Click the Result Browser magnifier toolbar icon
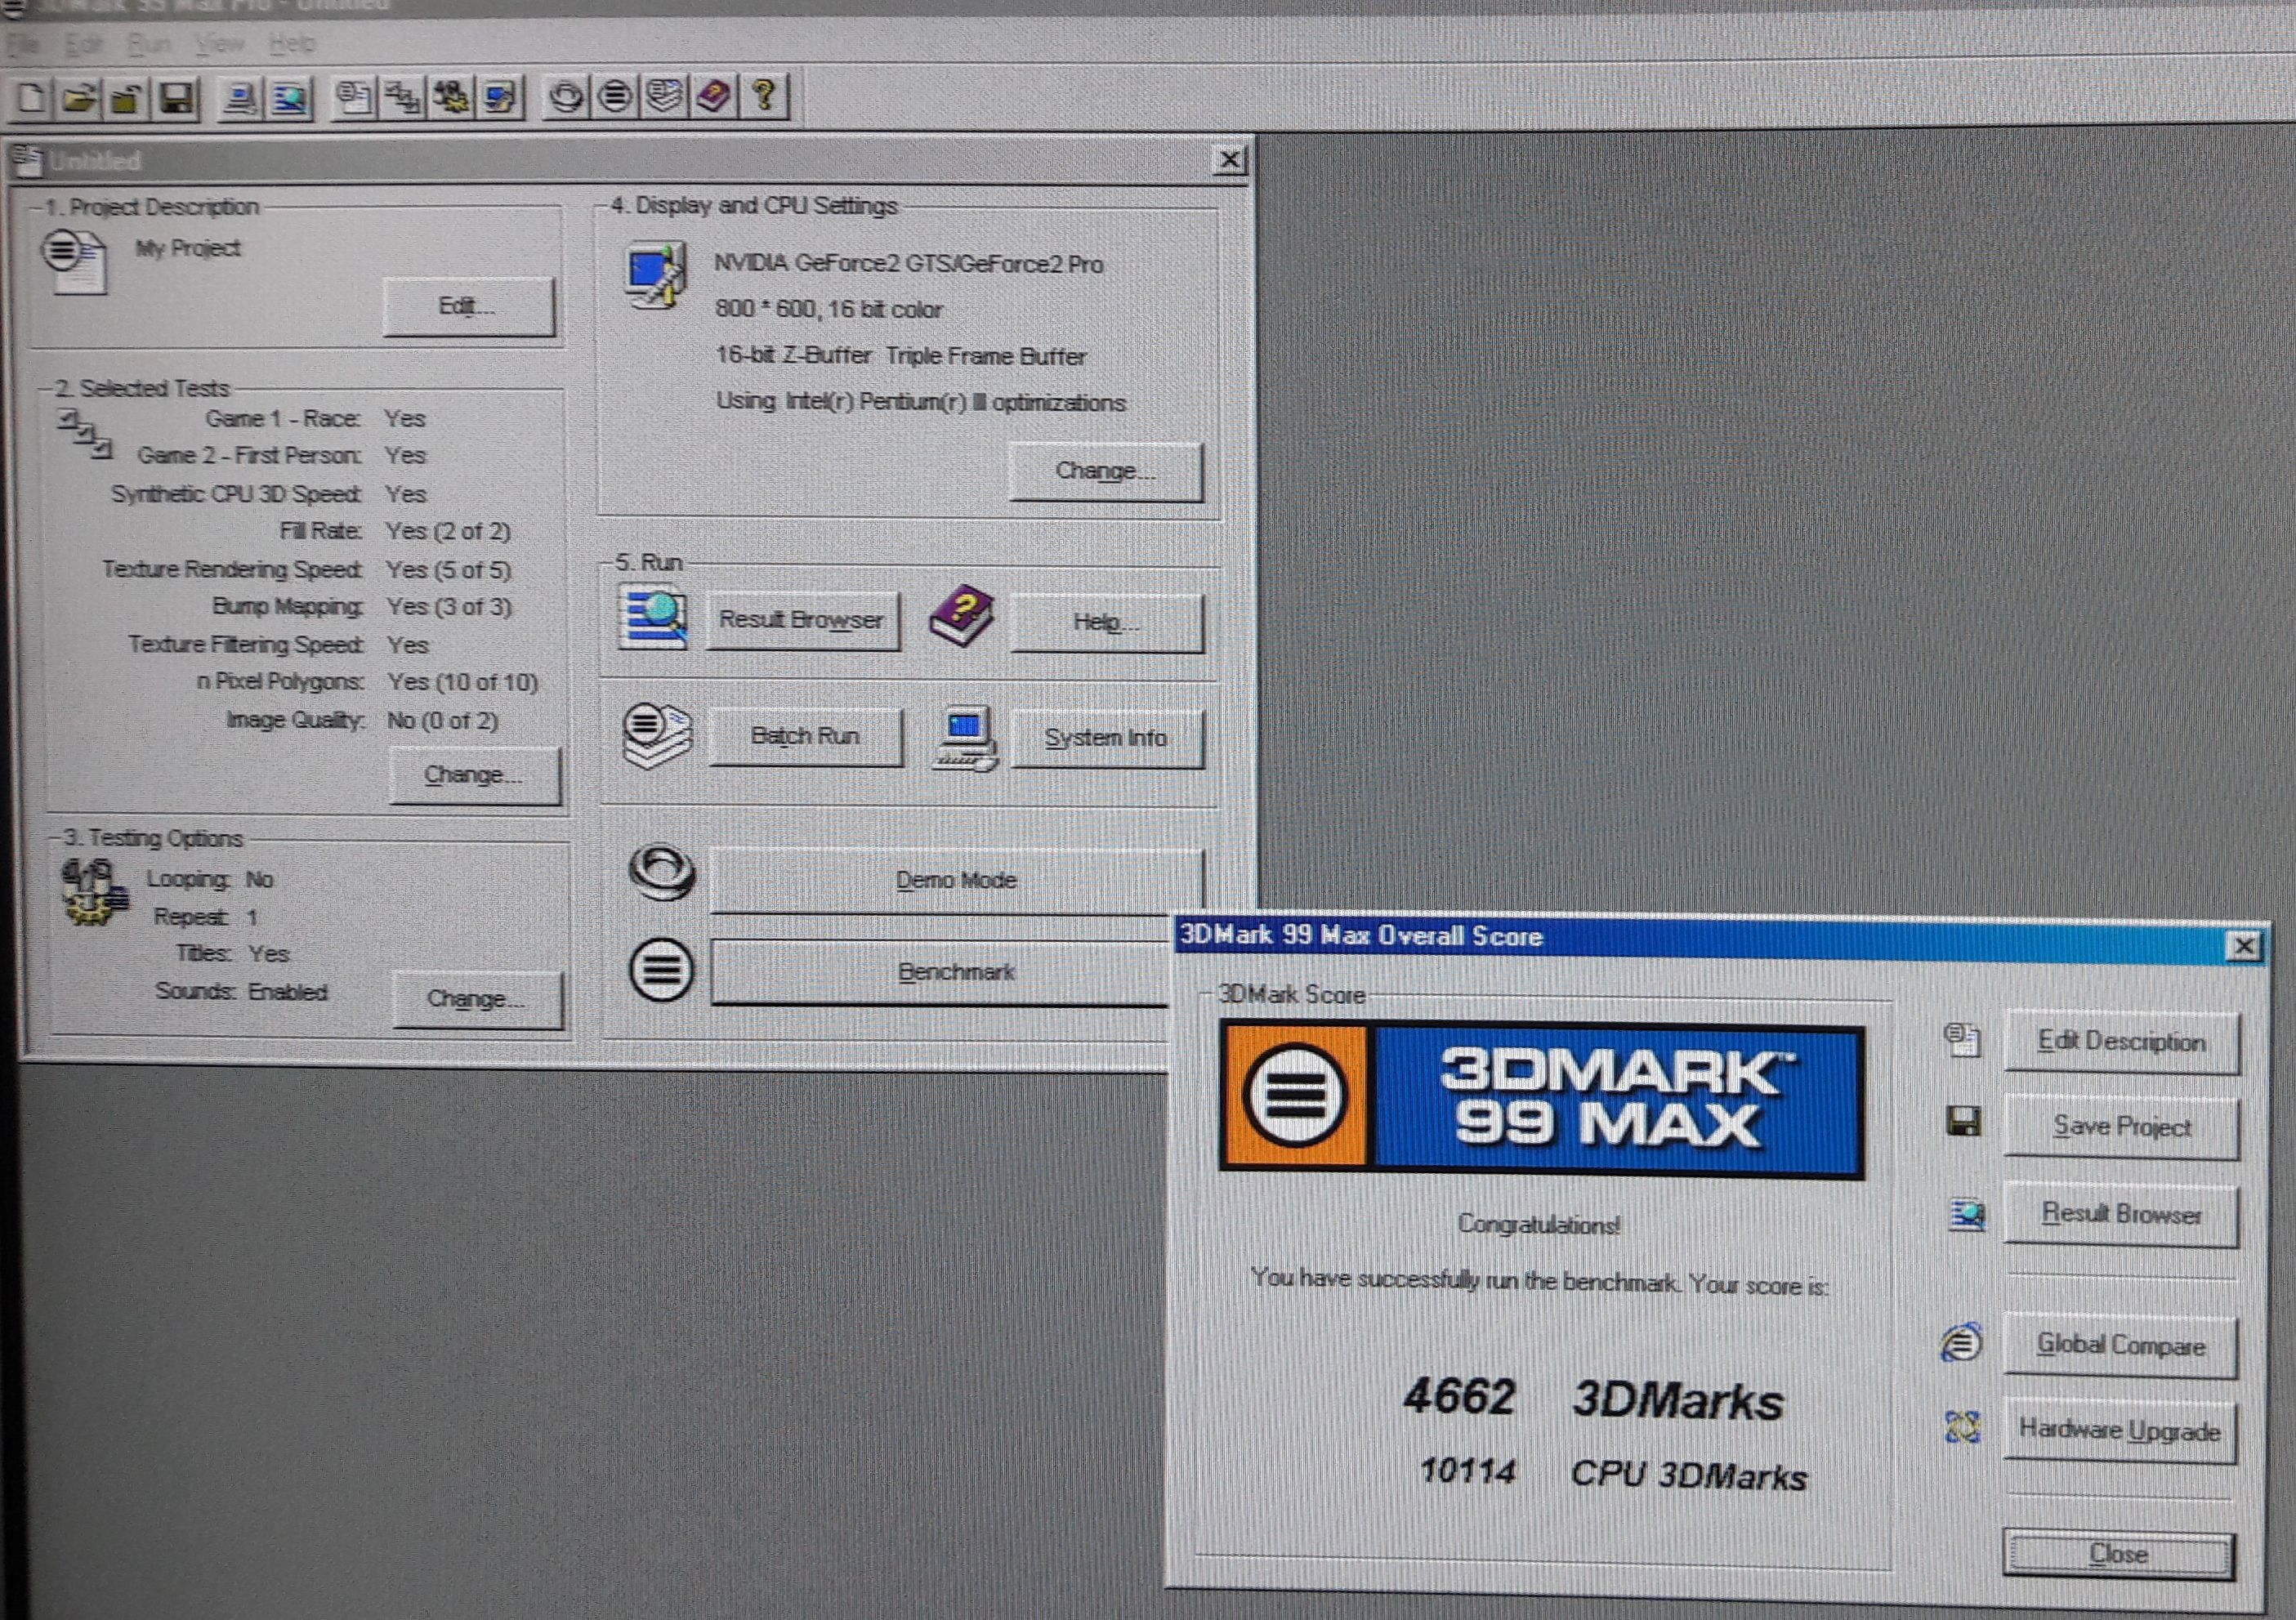2296x1620 pixels. point(290,97)
